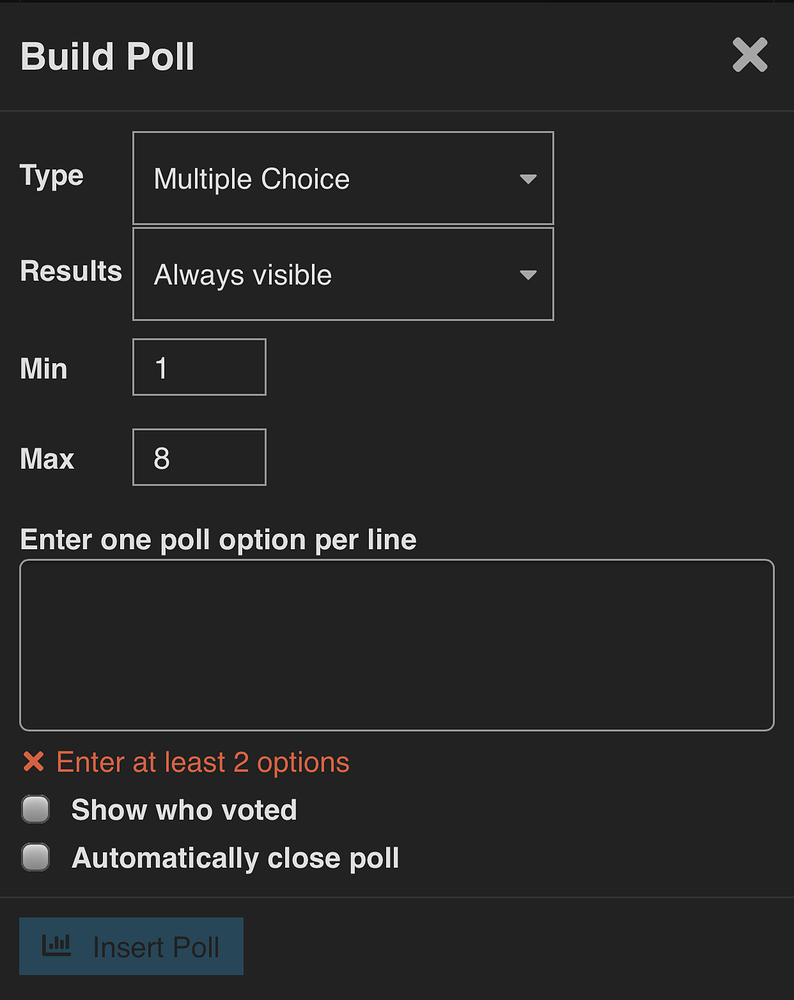
Task: Enable Automatically close poll option
Action: [x=35, y=856]
